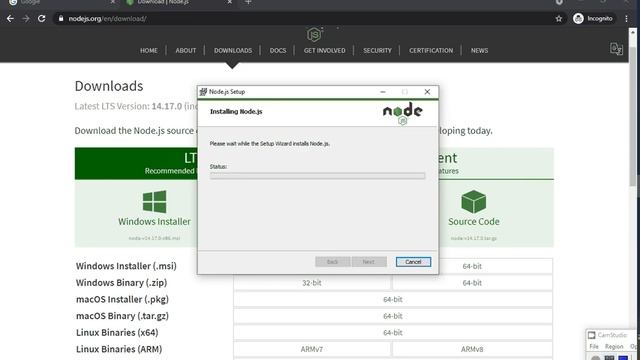The image size is (640, 360).
Task: Reload the page with the refresh icon
Action: click(x=42, y=19)
